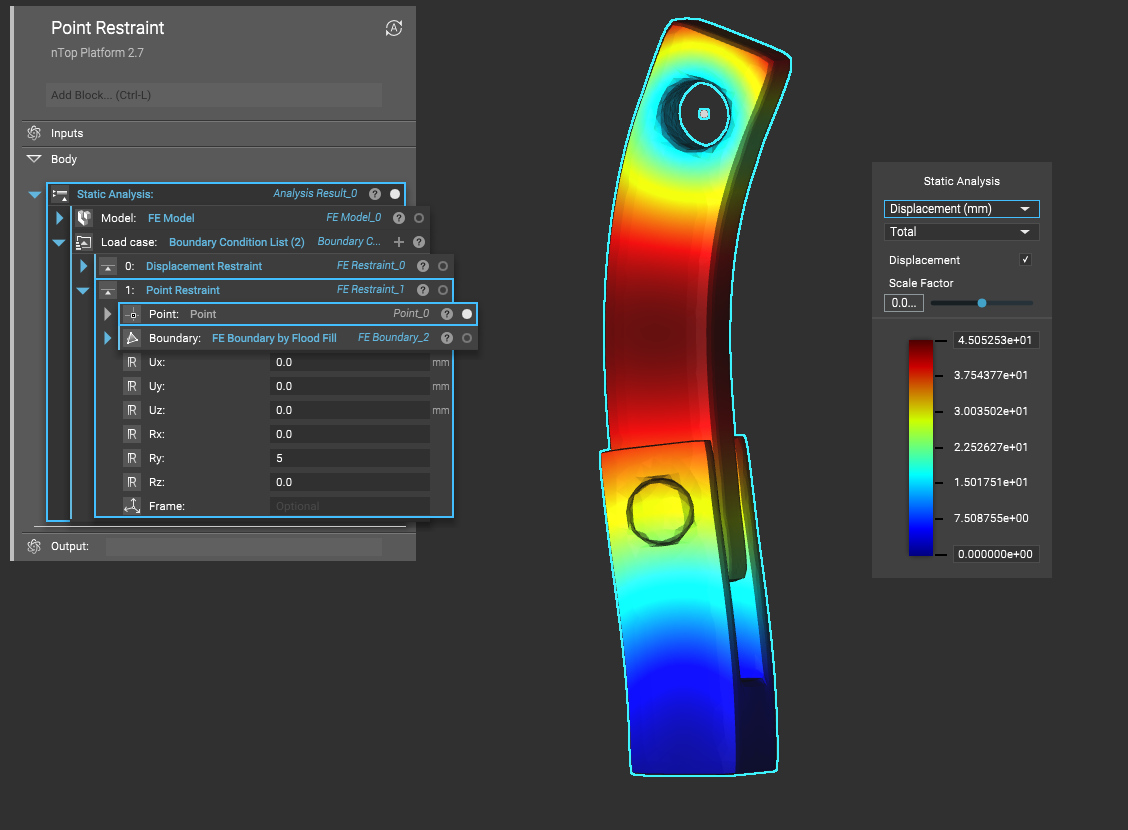Click legend maximum value 4.505253e+01
1128x830 pixels.
pyautogui.click(x=996, y=340)
